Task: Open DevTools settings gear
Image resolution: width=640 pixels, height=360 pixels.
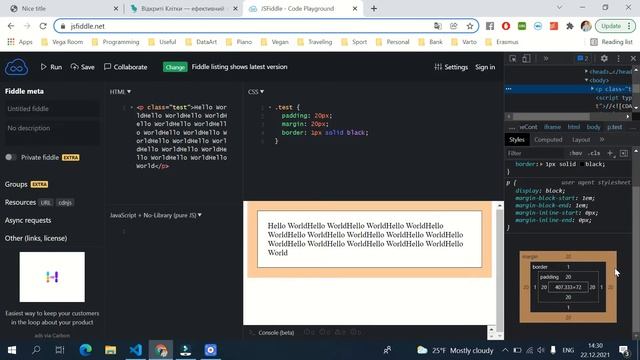Action: pyautogui.click(x=604, y=59)
